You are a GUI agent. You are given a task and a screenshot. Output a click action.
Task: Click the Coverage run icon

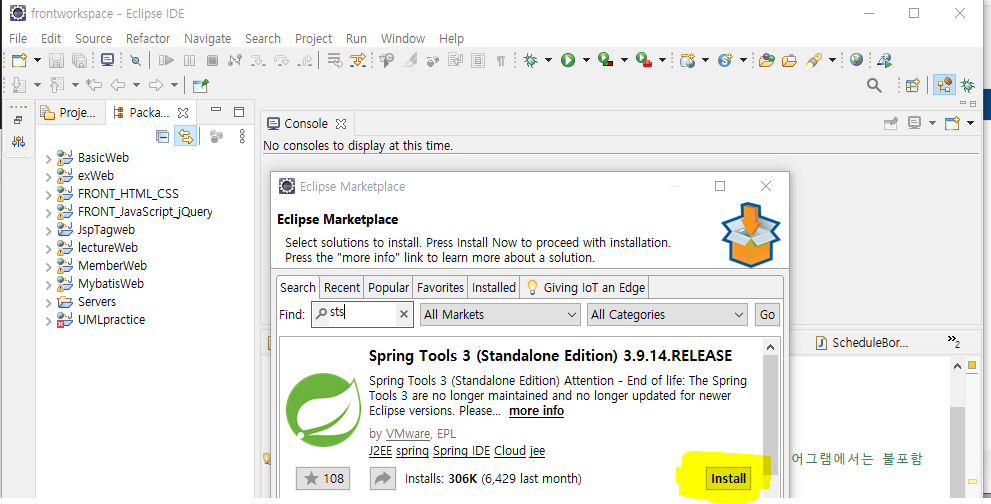605,60
